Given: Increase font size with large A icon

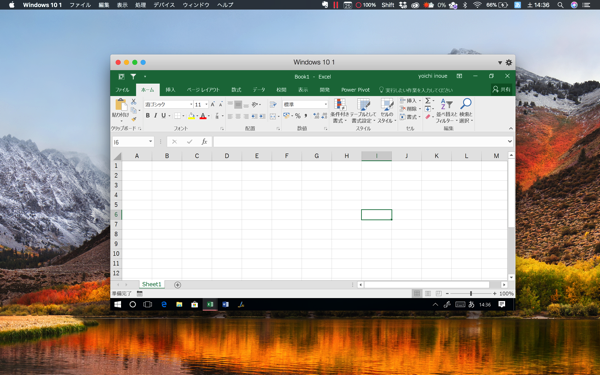Looking at the screenshot, I should [x=213, y=104].
